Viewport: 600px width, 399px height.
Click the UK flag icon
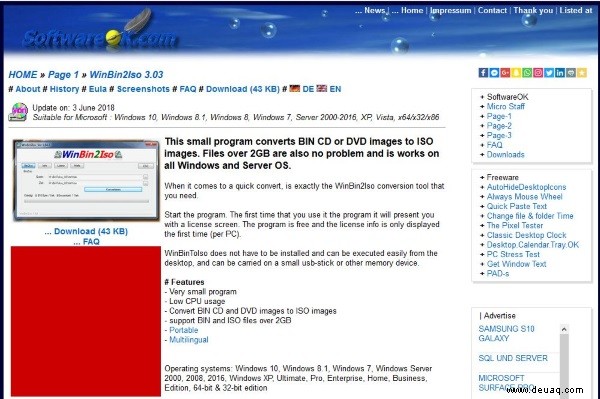(x=322, y=89)
